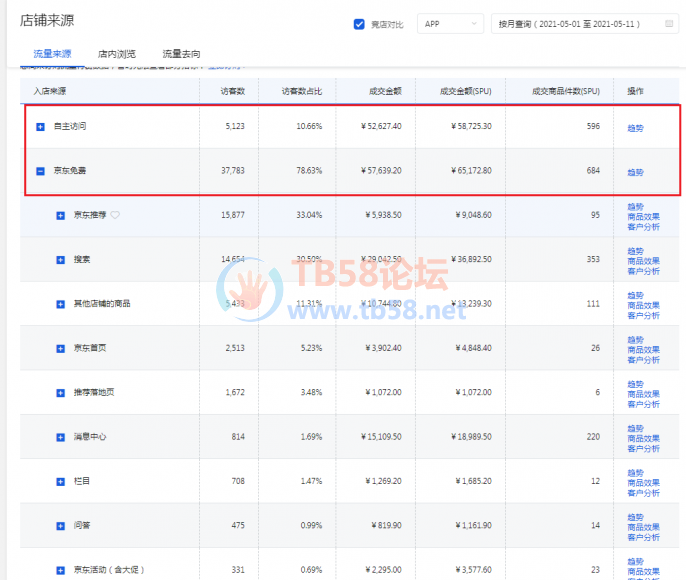Screen dimensions: 686x580
Task: Open 趋势 for the 推荐落地页 row
Action: coord(635,384)
